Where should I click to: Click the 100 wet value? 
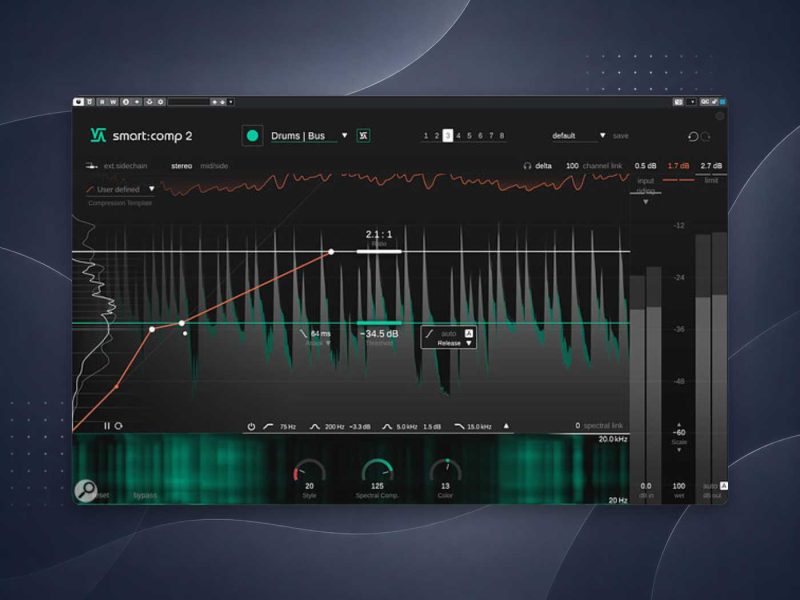click(679, 486)
